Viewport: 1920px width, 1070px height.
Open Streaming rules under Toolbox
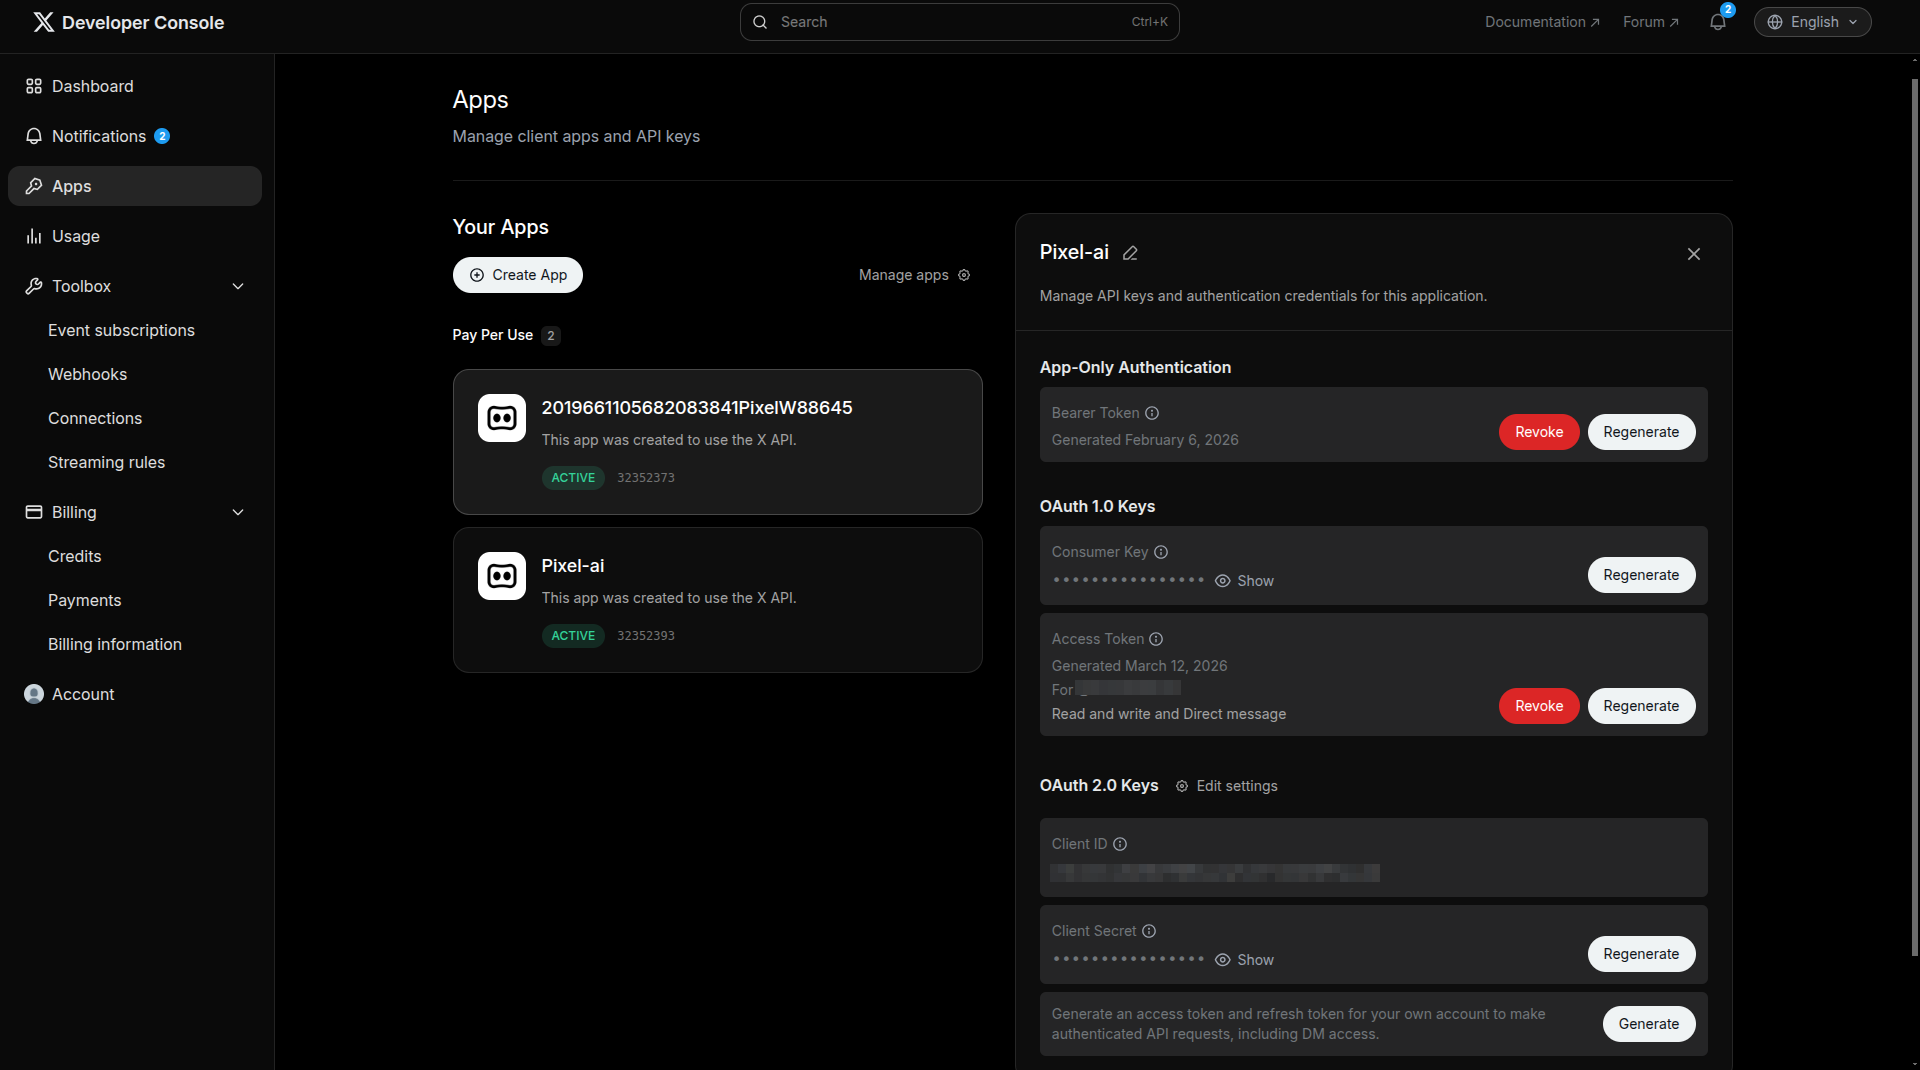click(x=106, y=462)
